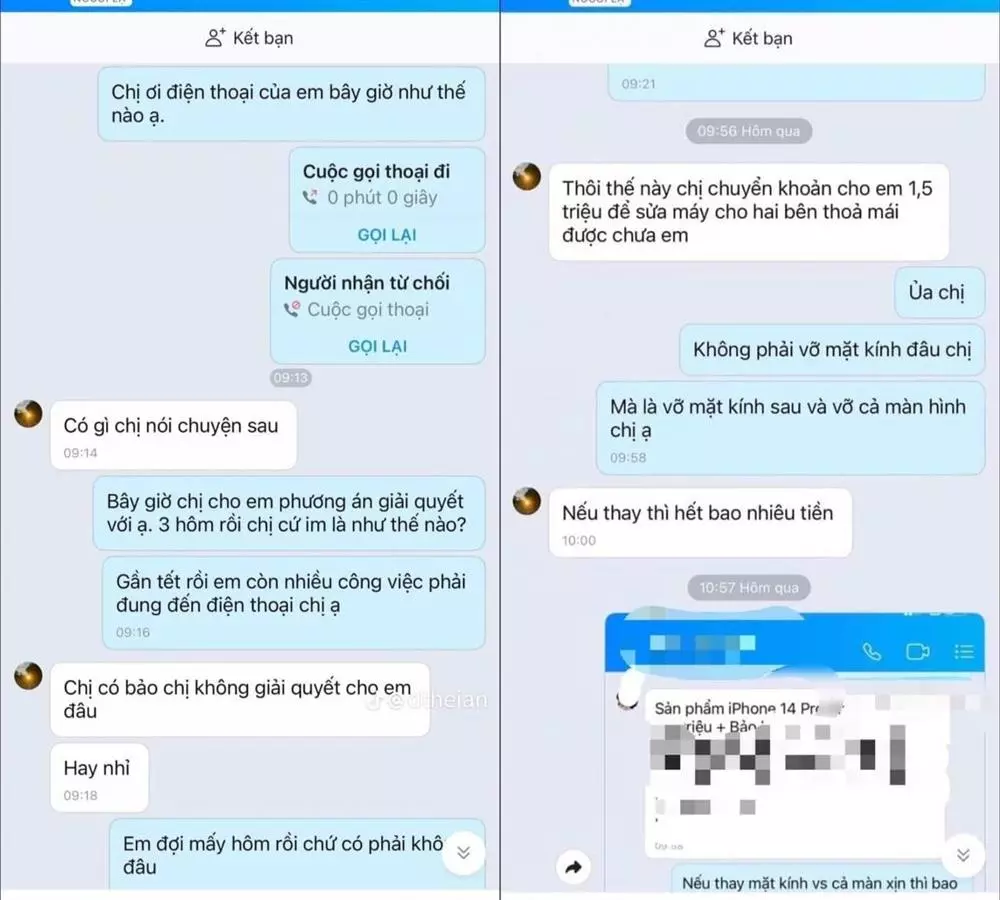1000x900 pixels.
Task: Tap the Kết bạn add-friend icon in right chat
Action: pos(714,38)
